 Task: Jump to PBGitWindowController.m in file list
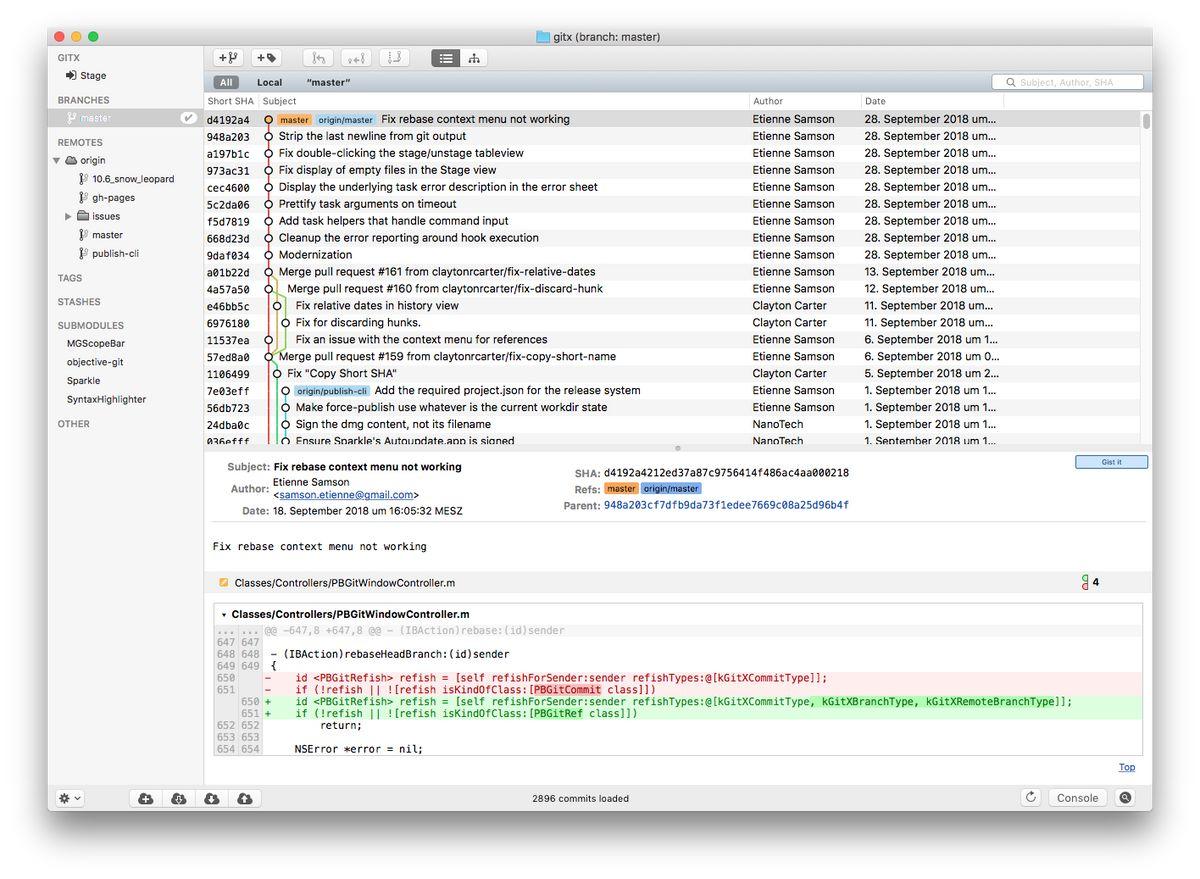[345, 583]
